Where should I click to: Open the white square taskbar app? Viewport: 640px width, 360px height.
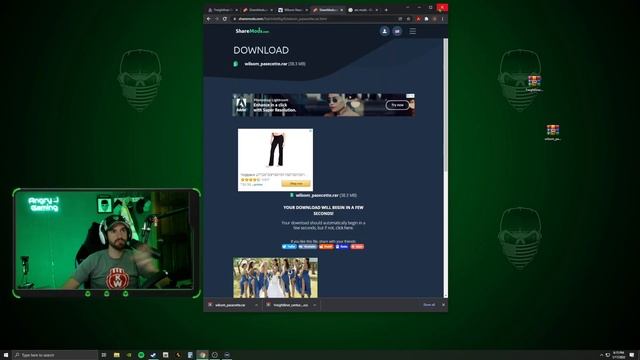coord(165,355)
